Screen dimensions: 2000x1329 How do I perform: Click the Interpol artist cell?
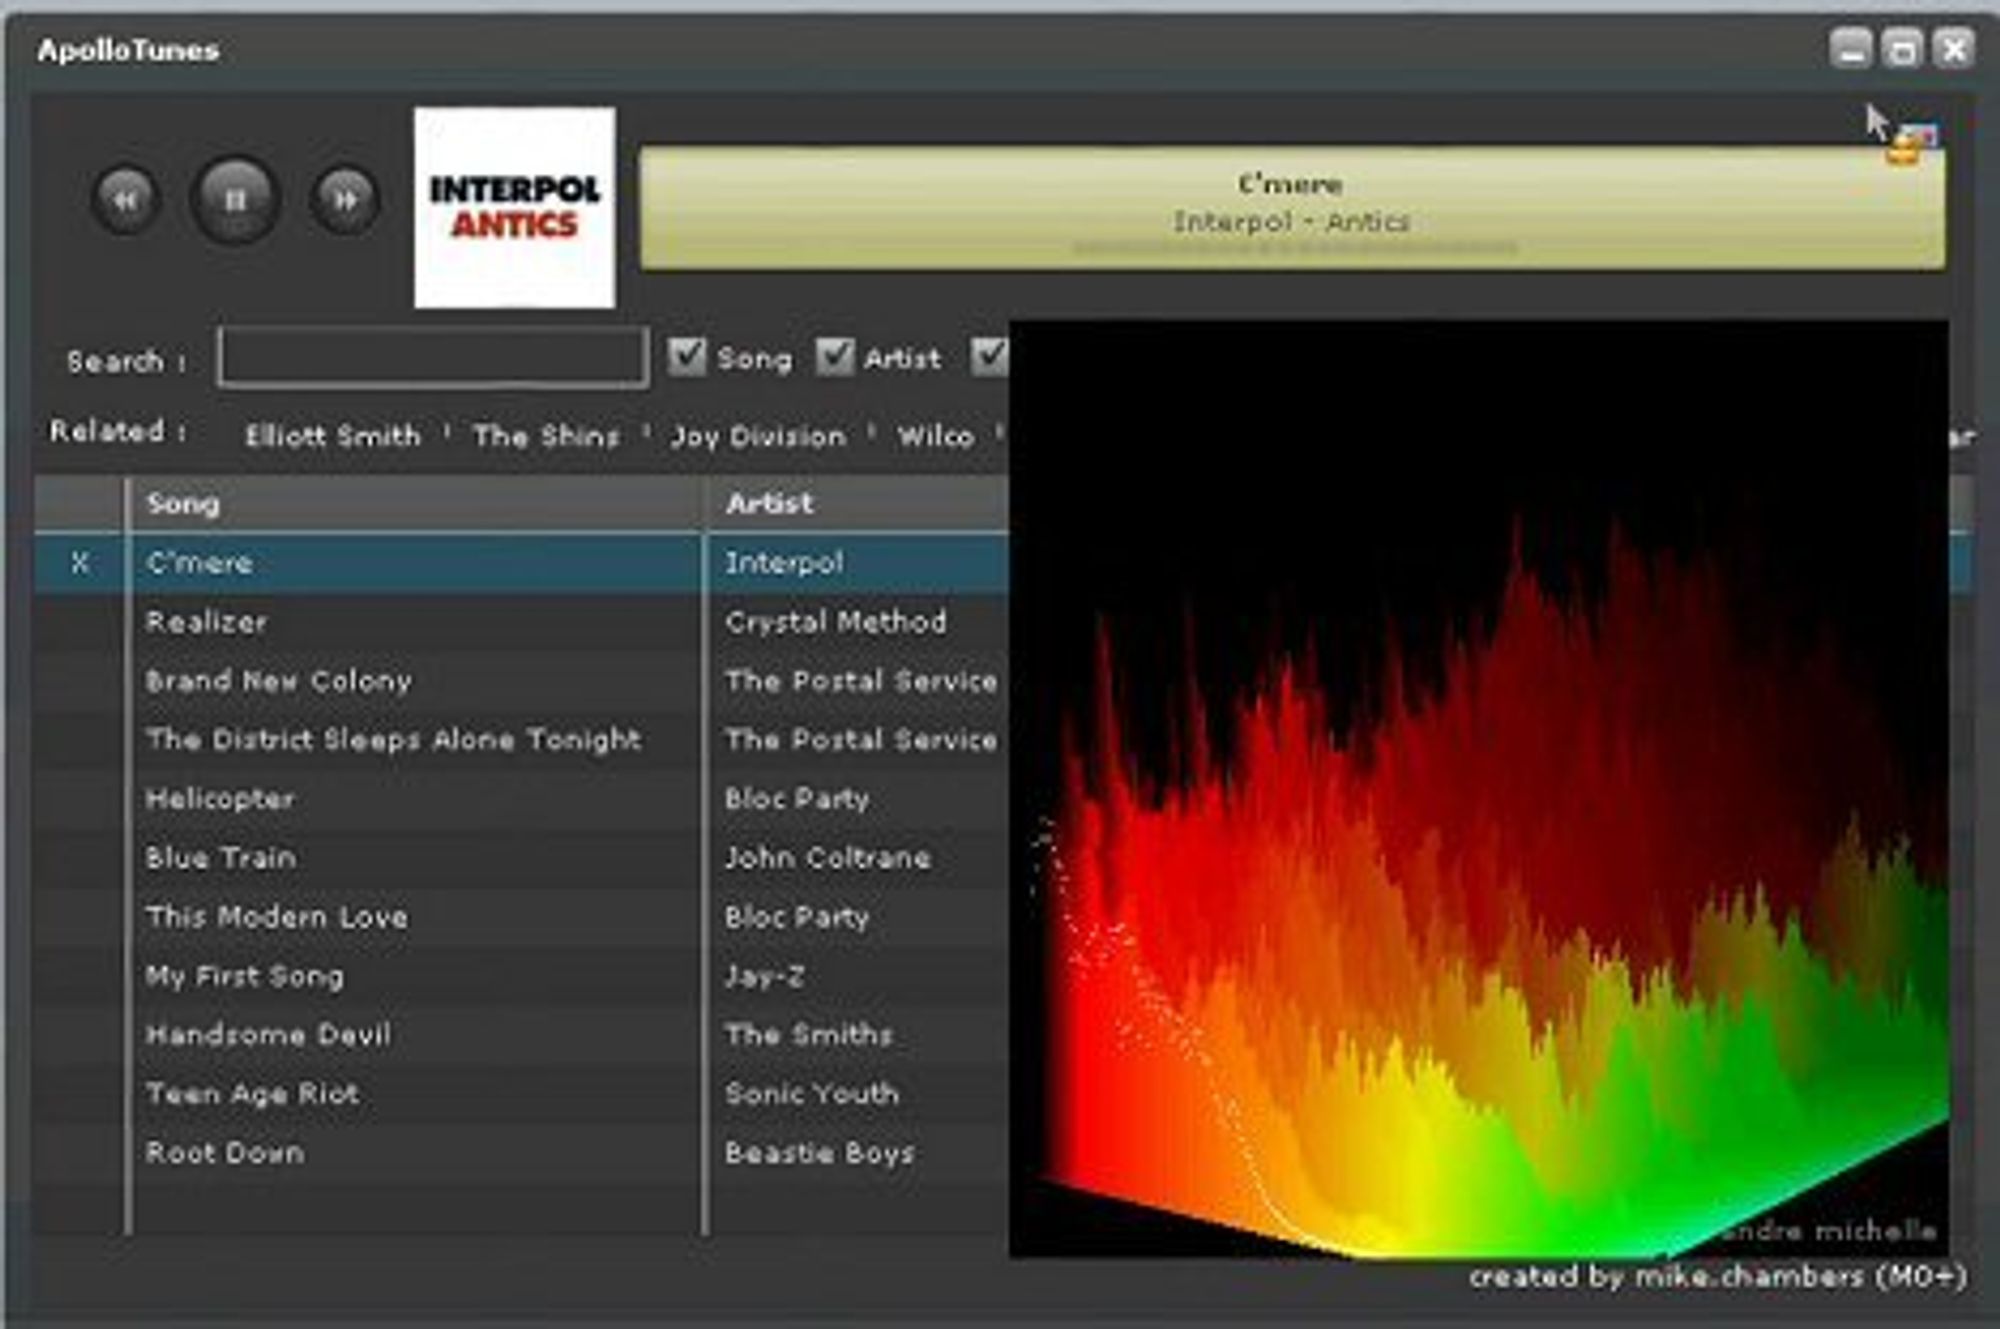point(784,563)
